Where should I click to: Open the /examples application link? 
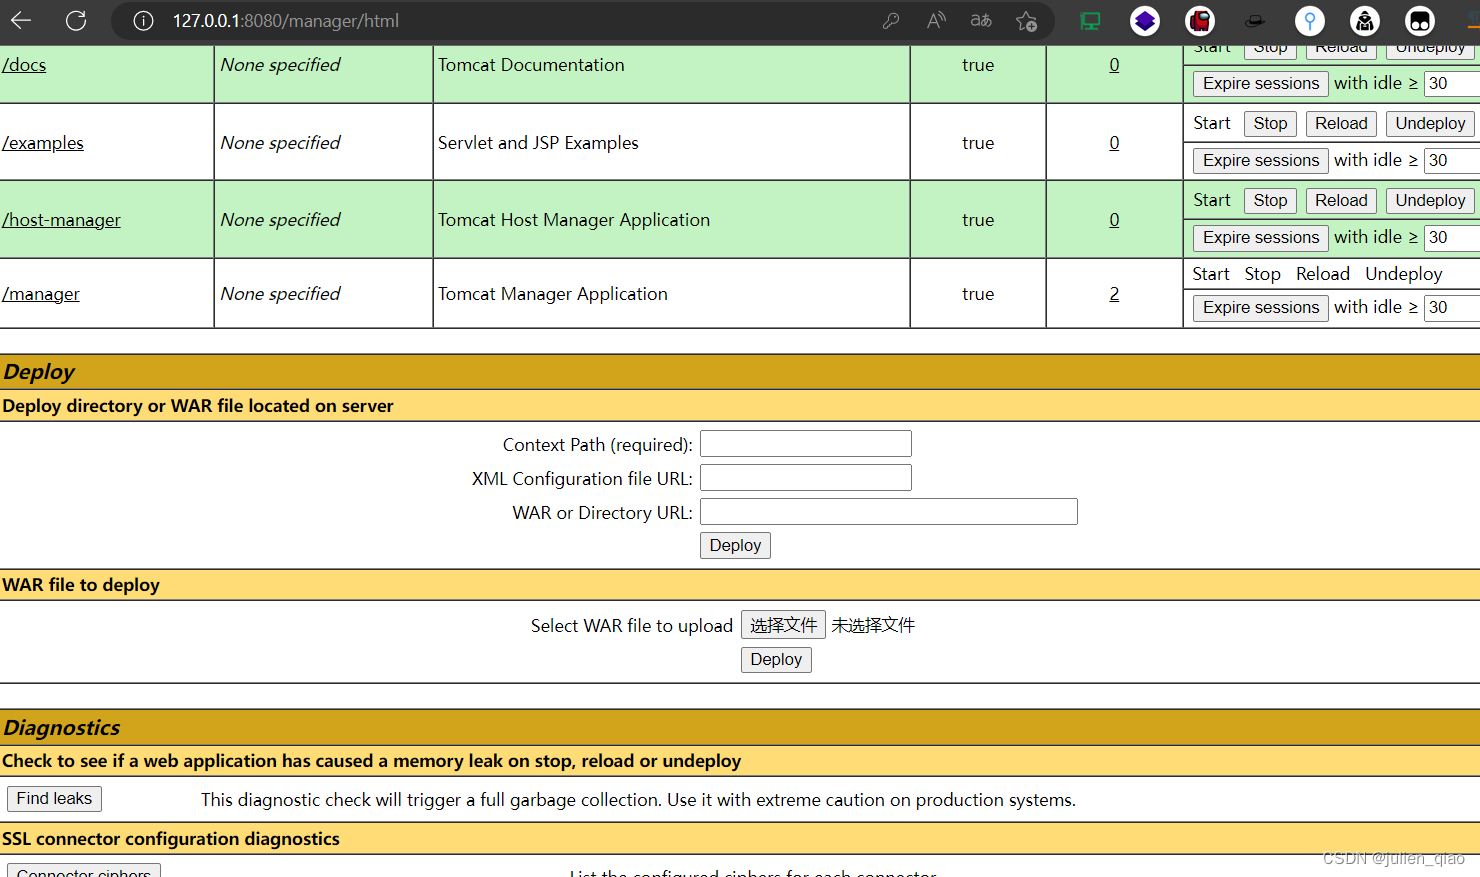pyautogui.click(x=43, y=143)
